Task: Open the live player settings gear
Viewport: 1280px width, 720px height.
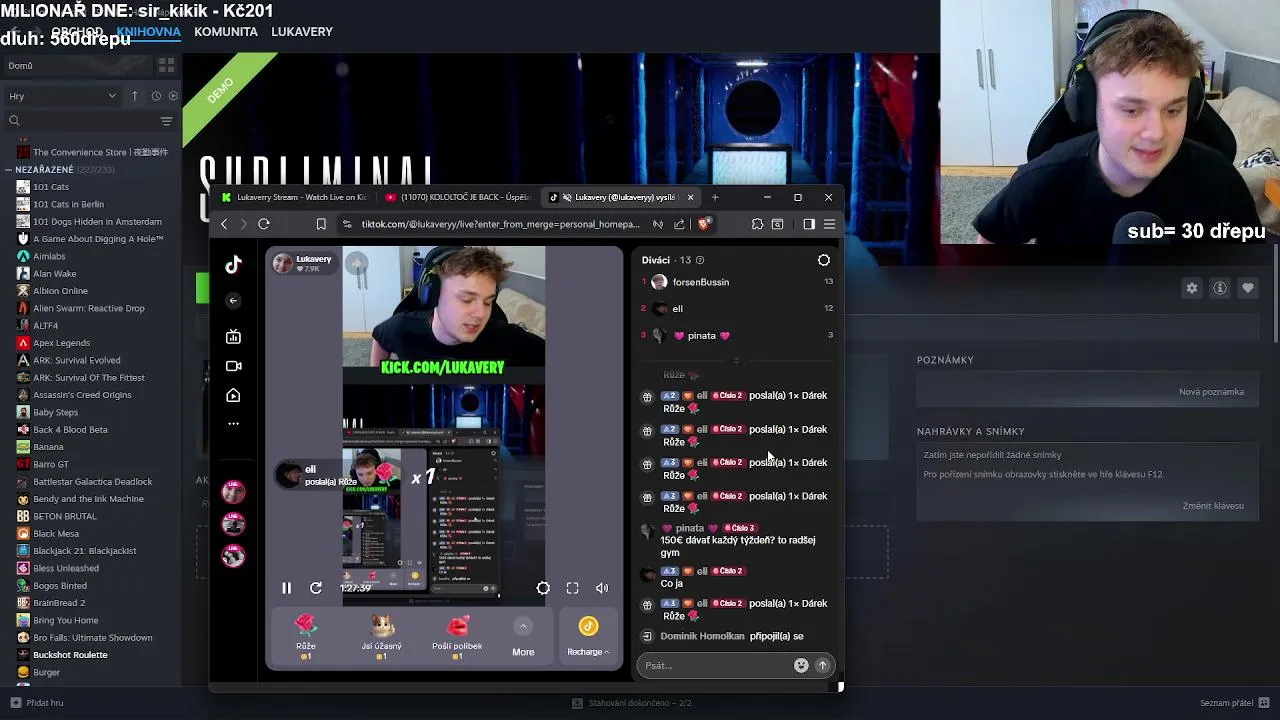Action: tap(543, 588)
